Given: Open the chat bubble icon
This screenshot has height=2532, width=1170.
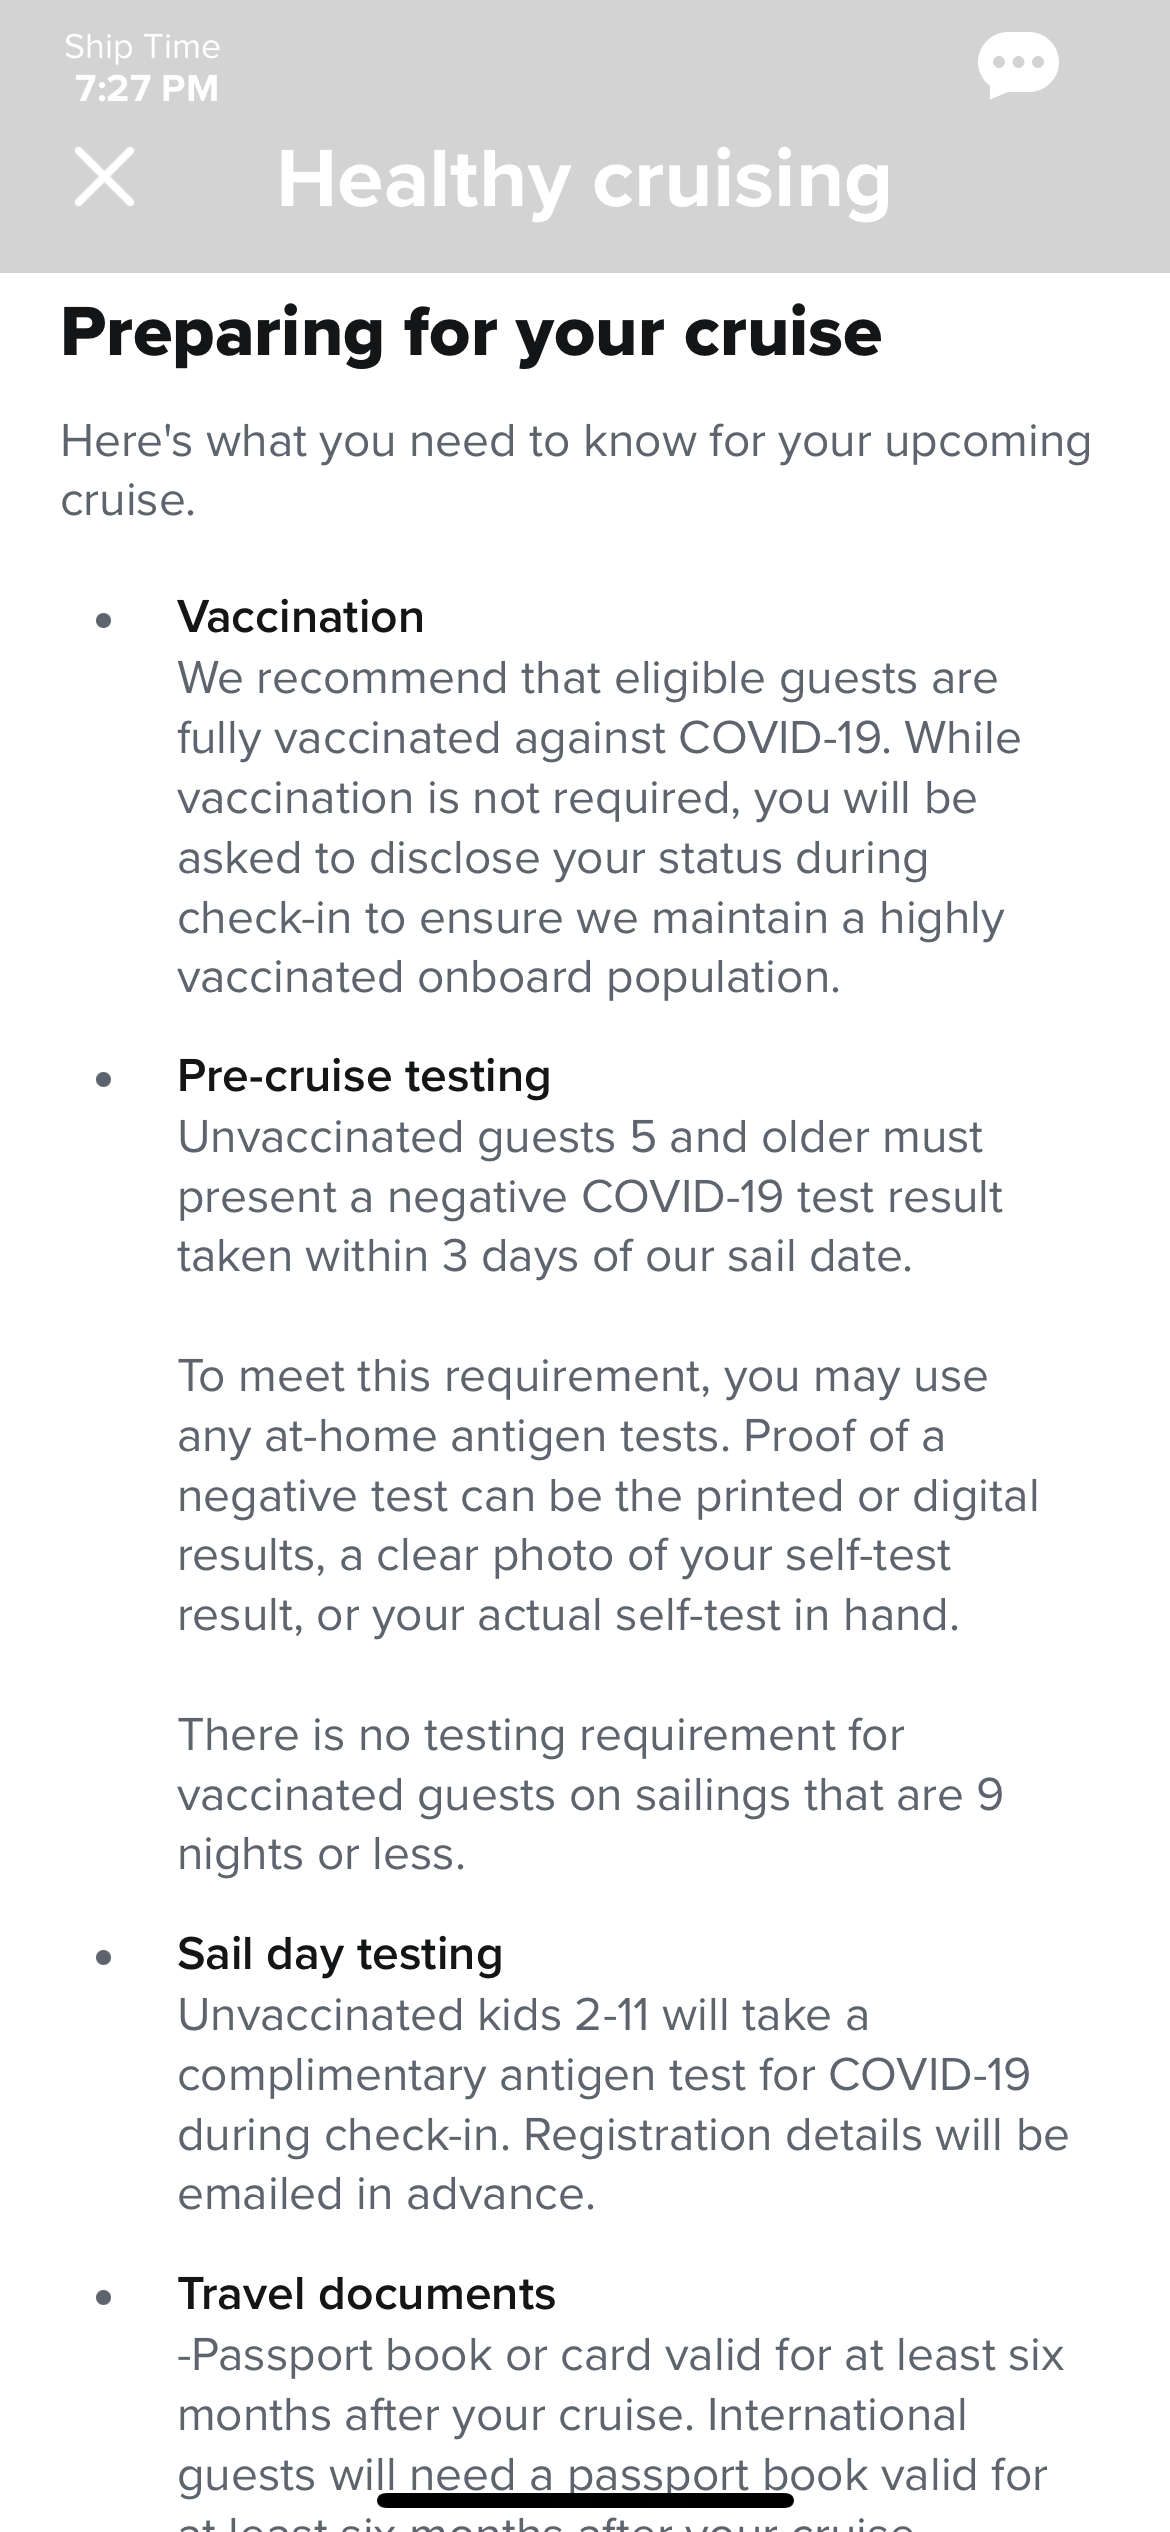Looking at the screenshot, I should coord(1018,65).
